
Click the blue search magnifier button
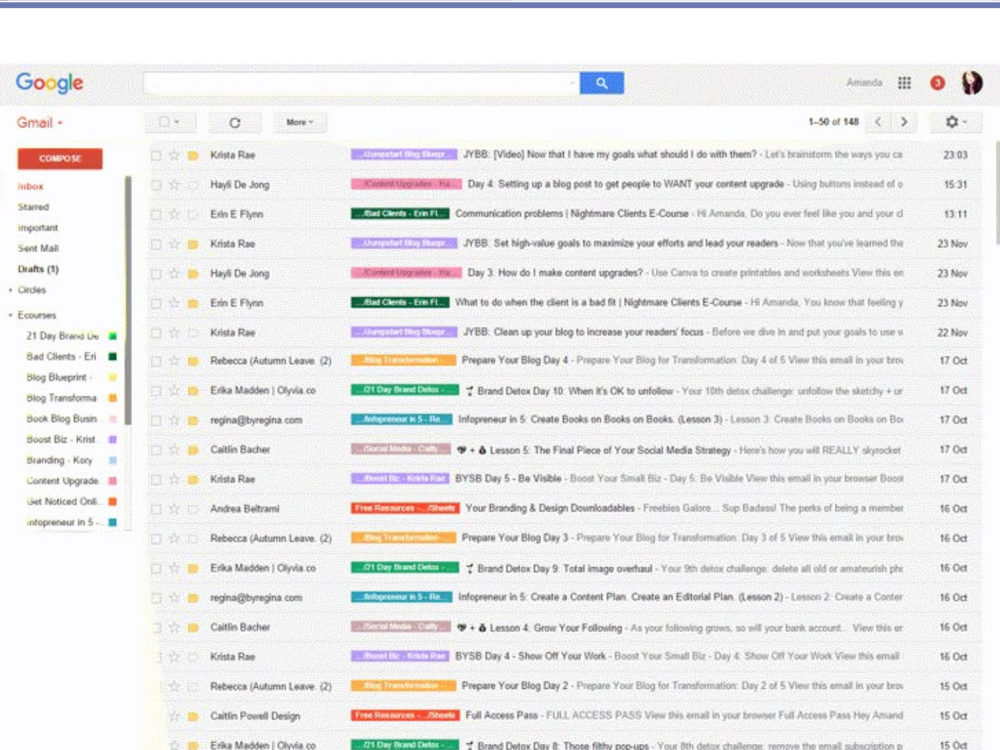coord(601,83)
